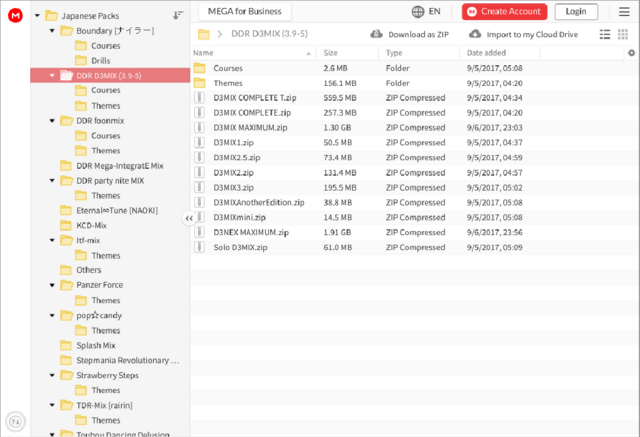Click the KCD-Mix folder icon
The image size is (640, 437).
[66, 225]
